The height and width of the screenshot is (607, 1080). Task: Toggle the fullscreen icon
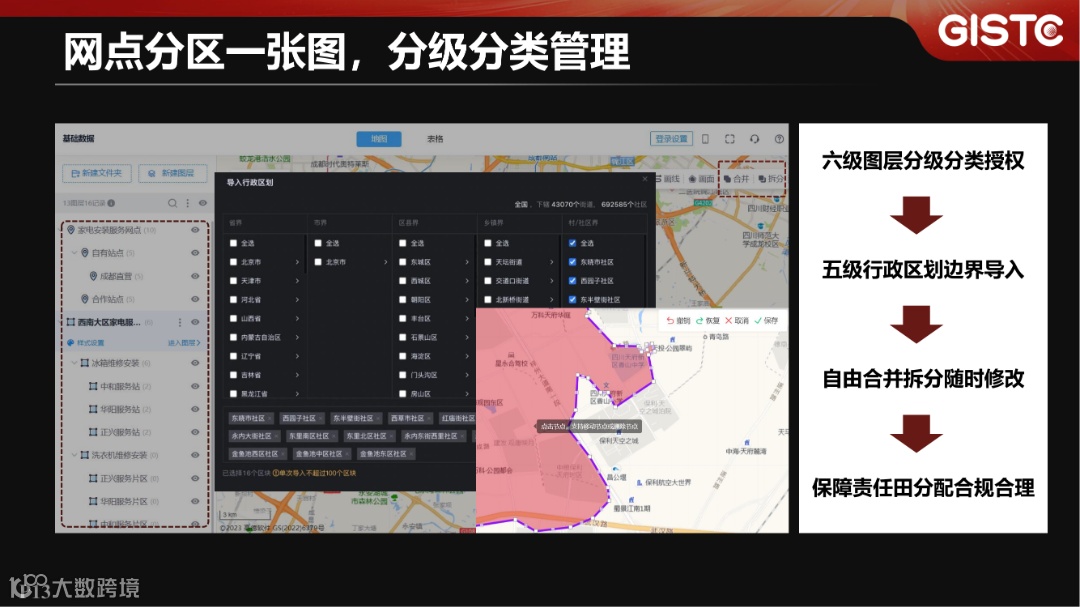click(730, 138)
